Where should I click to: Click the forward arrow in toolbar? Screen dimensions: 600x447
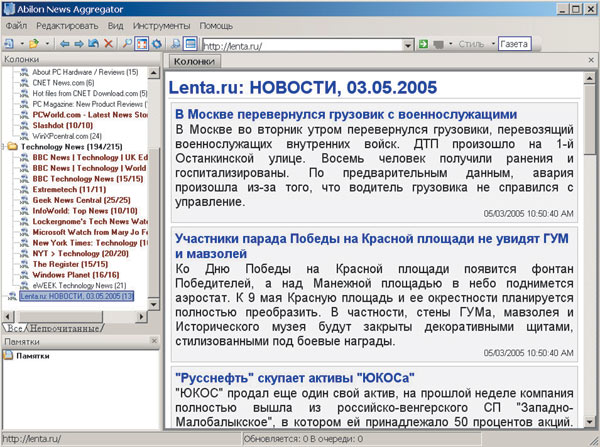[79, 45]
